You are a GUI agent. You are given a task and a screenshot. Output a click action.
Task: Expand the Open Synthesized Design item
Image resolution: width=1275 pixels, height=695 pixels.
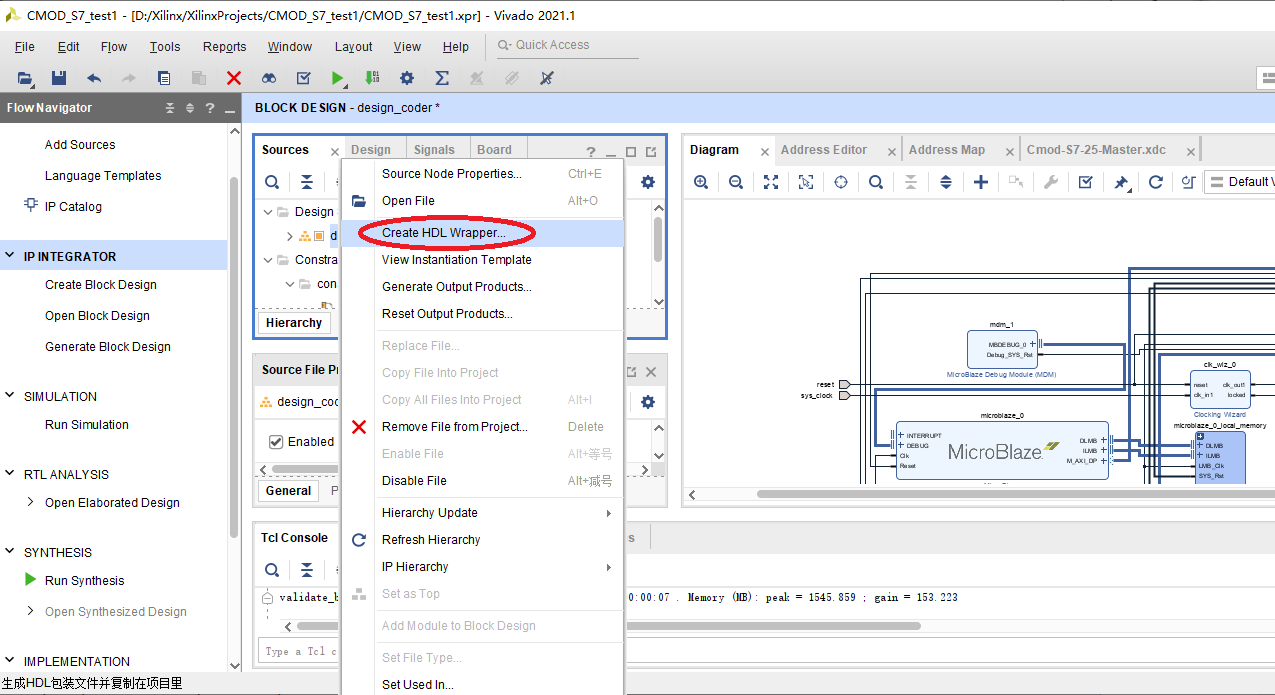tap(30, 611)
